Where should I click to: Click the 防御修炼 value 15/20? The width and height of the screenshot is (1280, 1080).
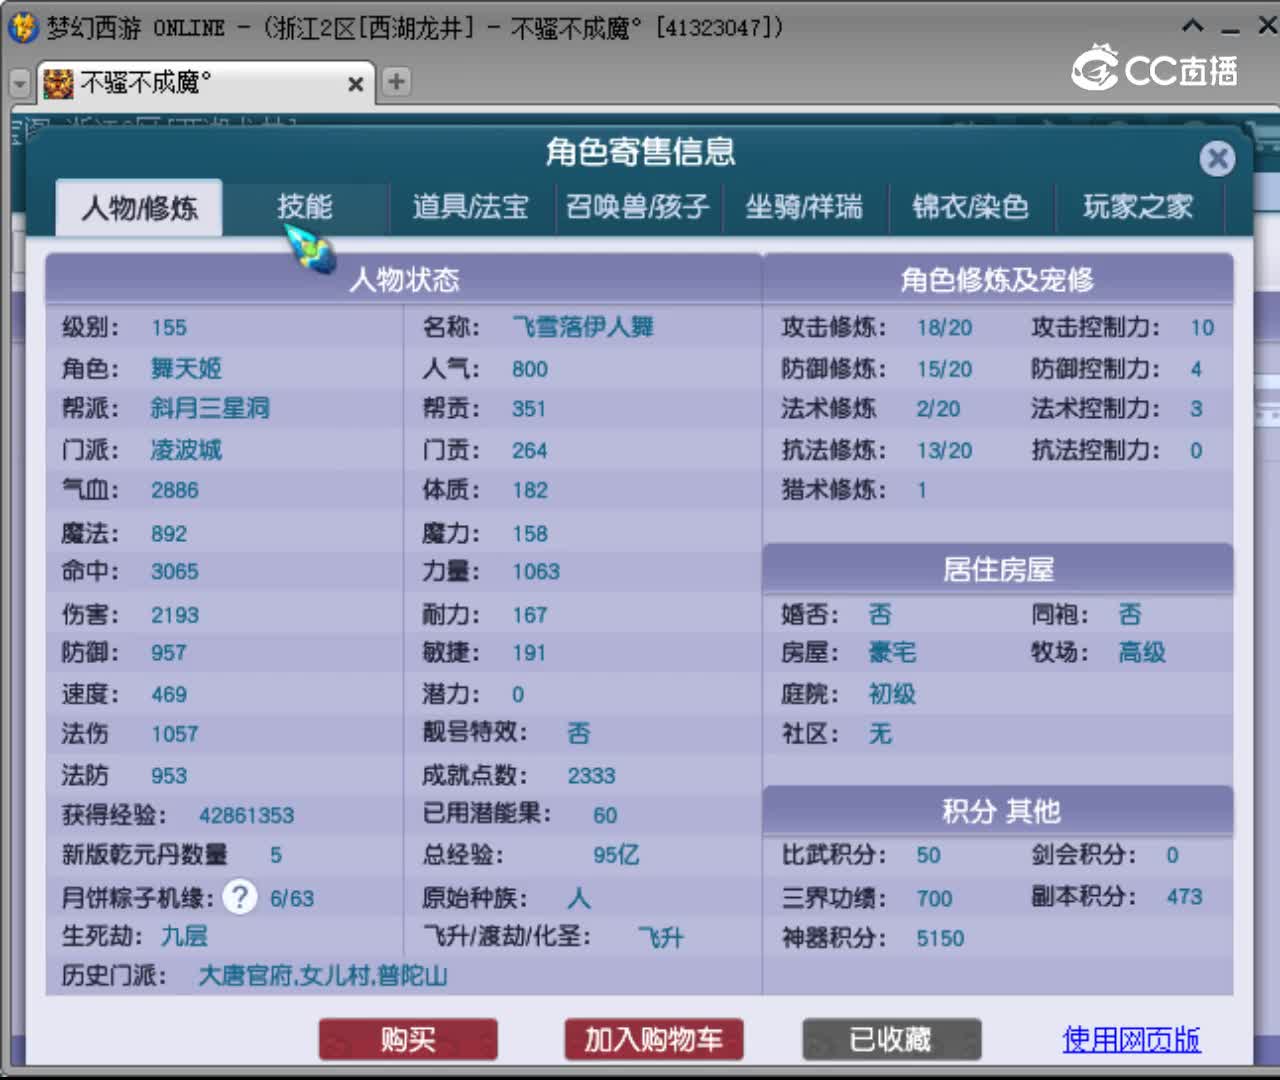[944, 369]
